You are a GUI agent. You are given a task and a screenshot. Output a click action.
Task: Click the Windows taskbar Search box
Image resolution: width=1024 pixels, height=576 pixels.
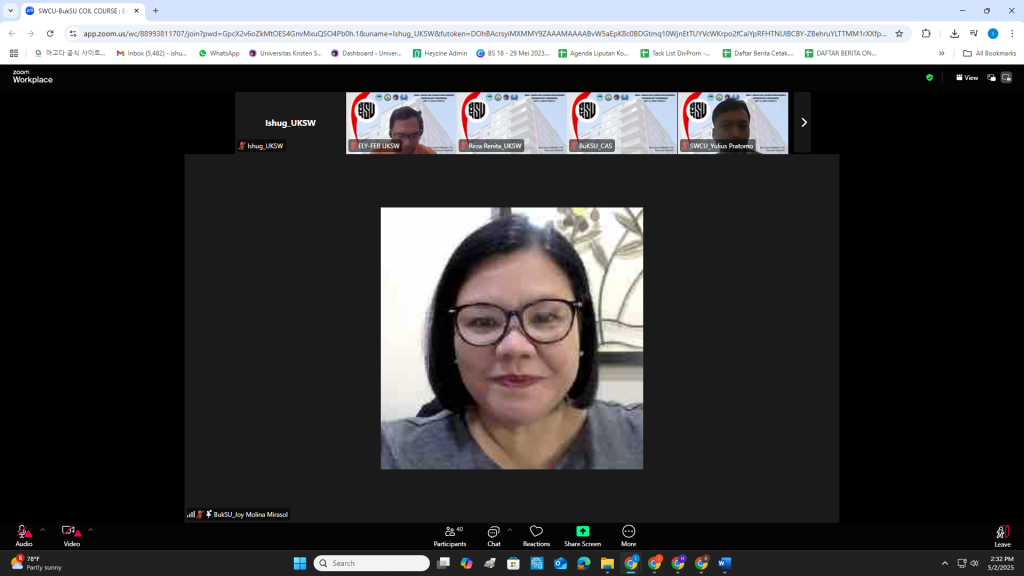(x=372, y=563)
